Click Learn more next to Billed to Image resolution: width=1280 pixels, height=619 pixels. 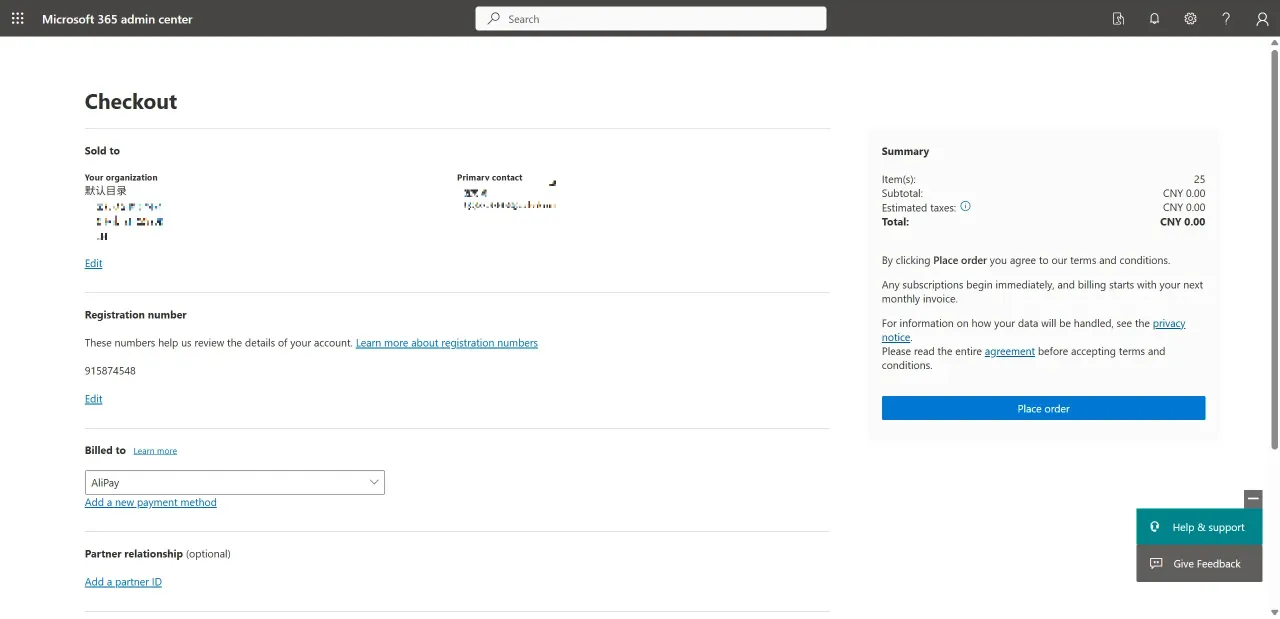[x=155, y=451]
